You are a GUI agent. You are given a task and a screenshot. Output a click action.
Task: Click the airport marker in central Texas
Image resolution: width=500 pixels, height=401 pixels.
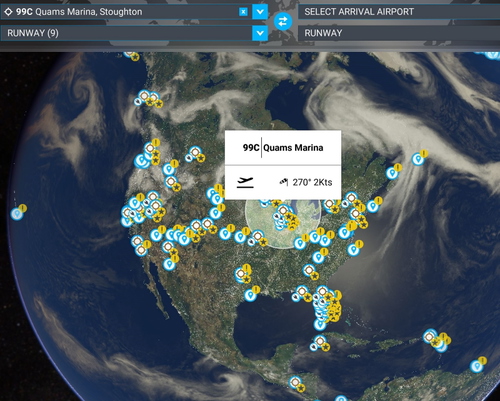pos(241,274)
